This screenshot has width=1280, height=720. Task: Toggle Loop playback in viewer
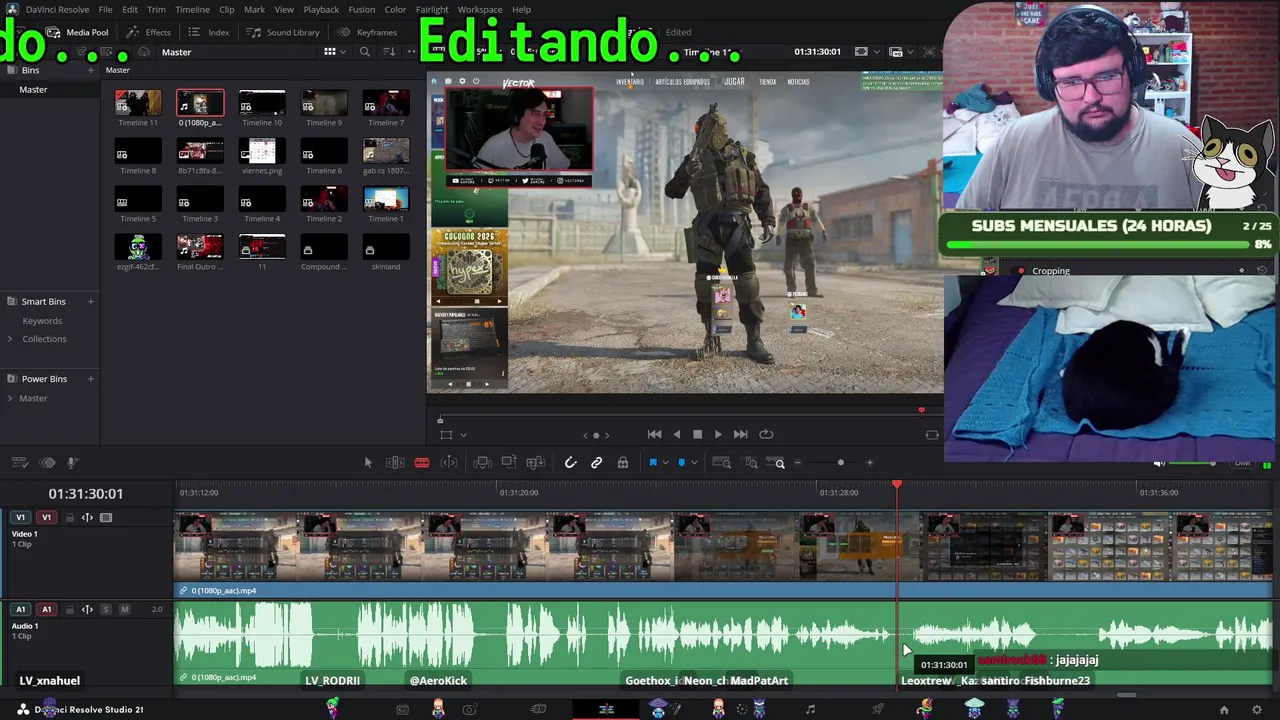[766, 434]
